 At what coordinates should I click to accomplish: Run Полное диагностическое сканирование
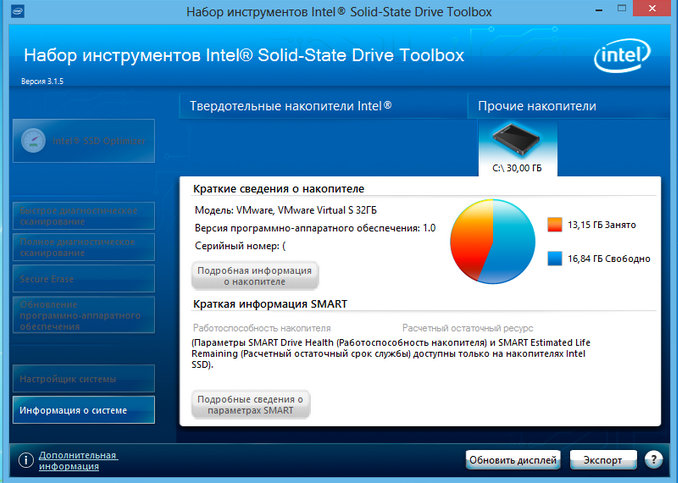(x=84, y=247)
